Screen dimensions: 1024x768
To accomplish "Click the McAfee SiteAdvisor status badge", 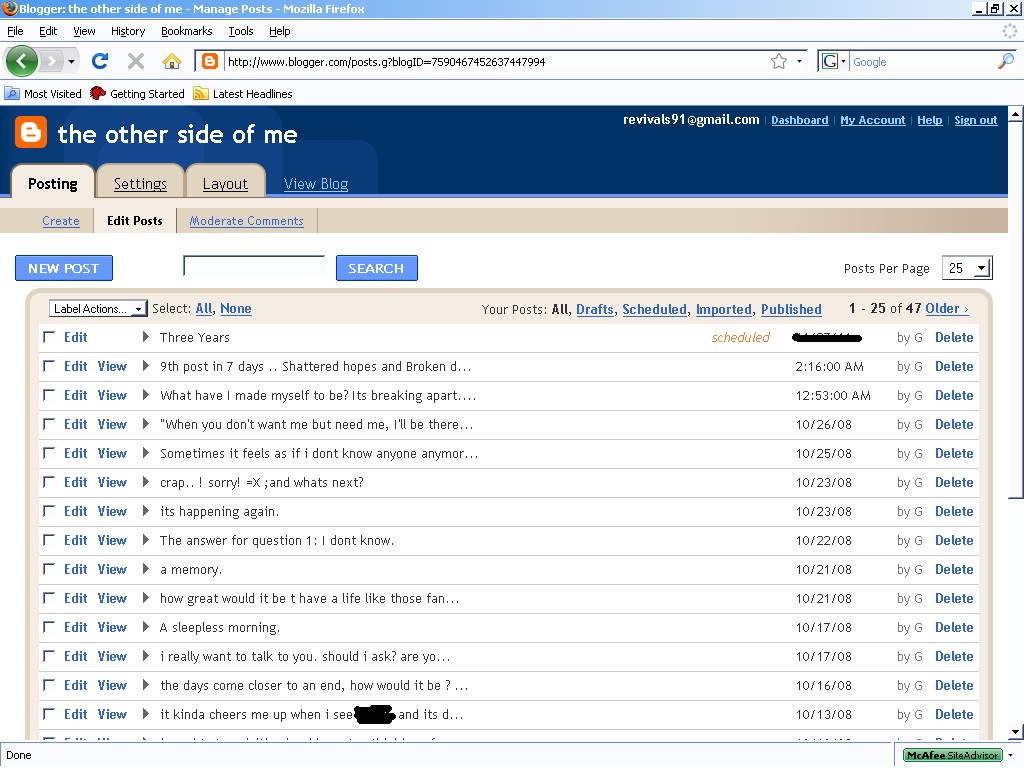I will [953, 756].
